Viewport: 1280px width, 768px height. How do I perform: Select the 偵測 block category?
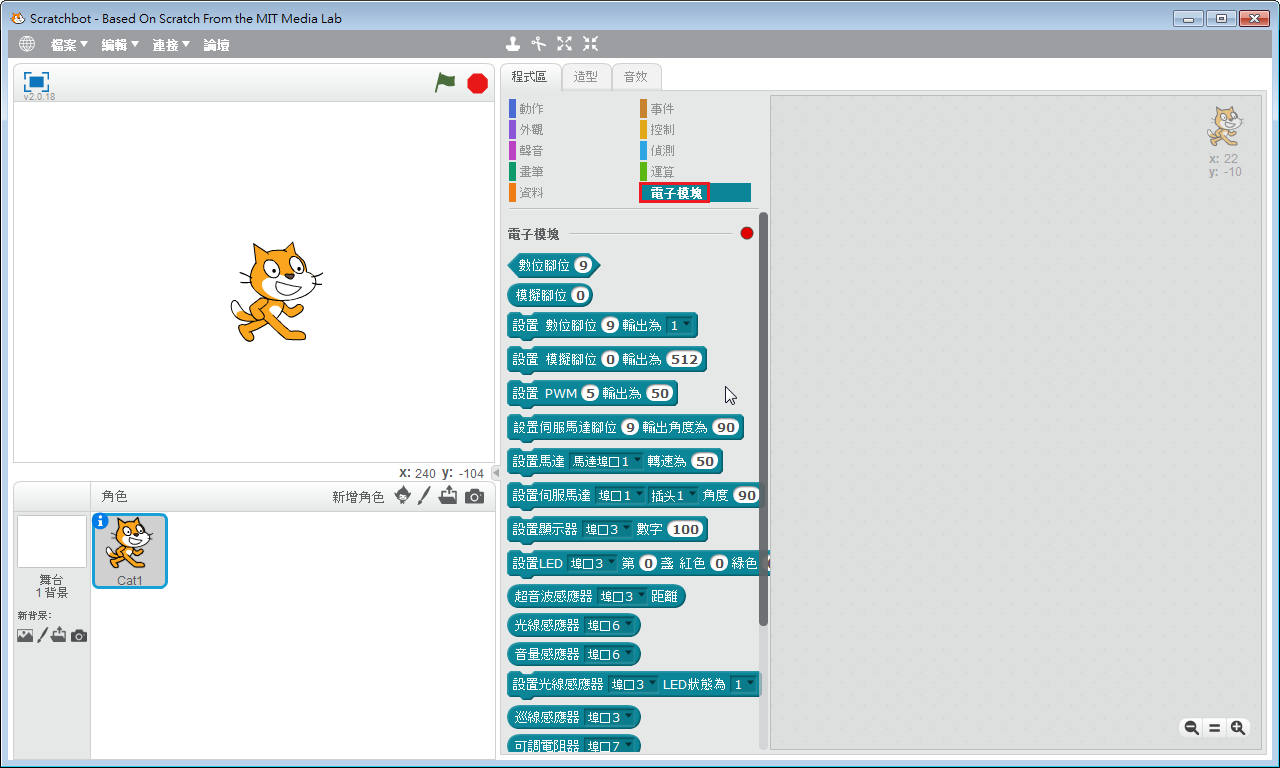[x=695, y=150]
